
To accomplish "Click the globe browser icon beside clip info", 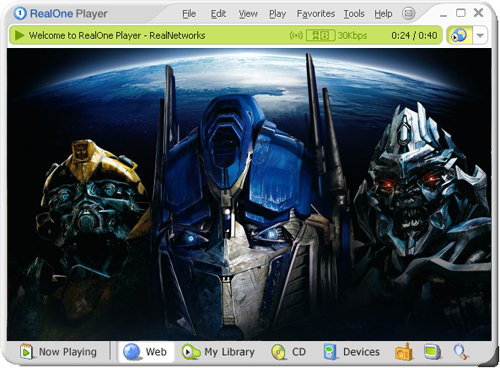I will [459, 35].
